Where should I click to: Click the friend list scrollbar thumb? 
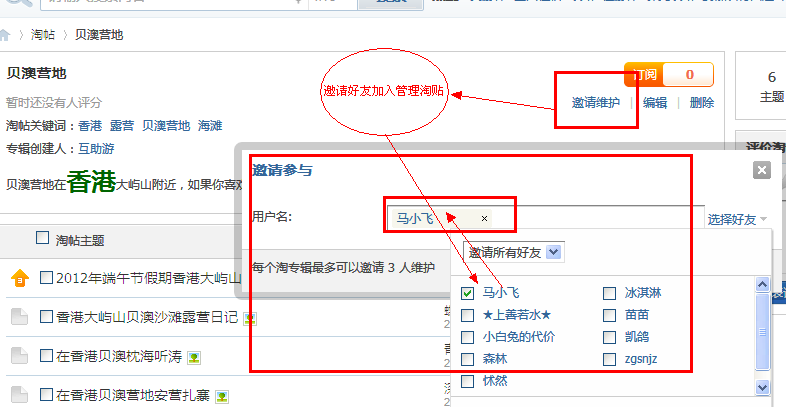[x=762, y=332]
